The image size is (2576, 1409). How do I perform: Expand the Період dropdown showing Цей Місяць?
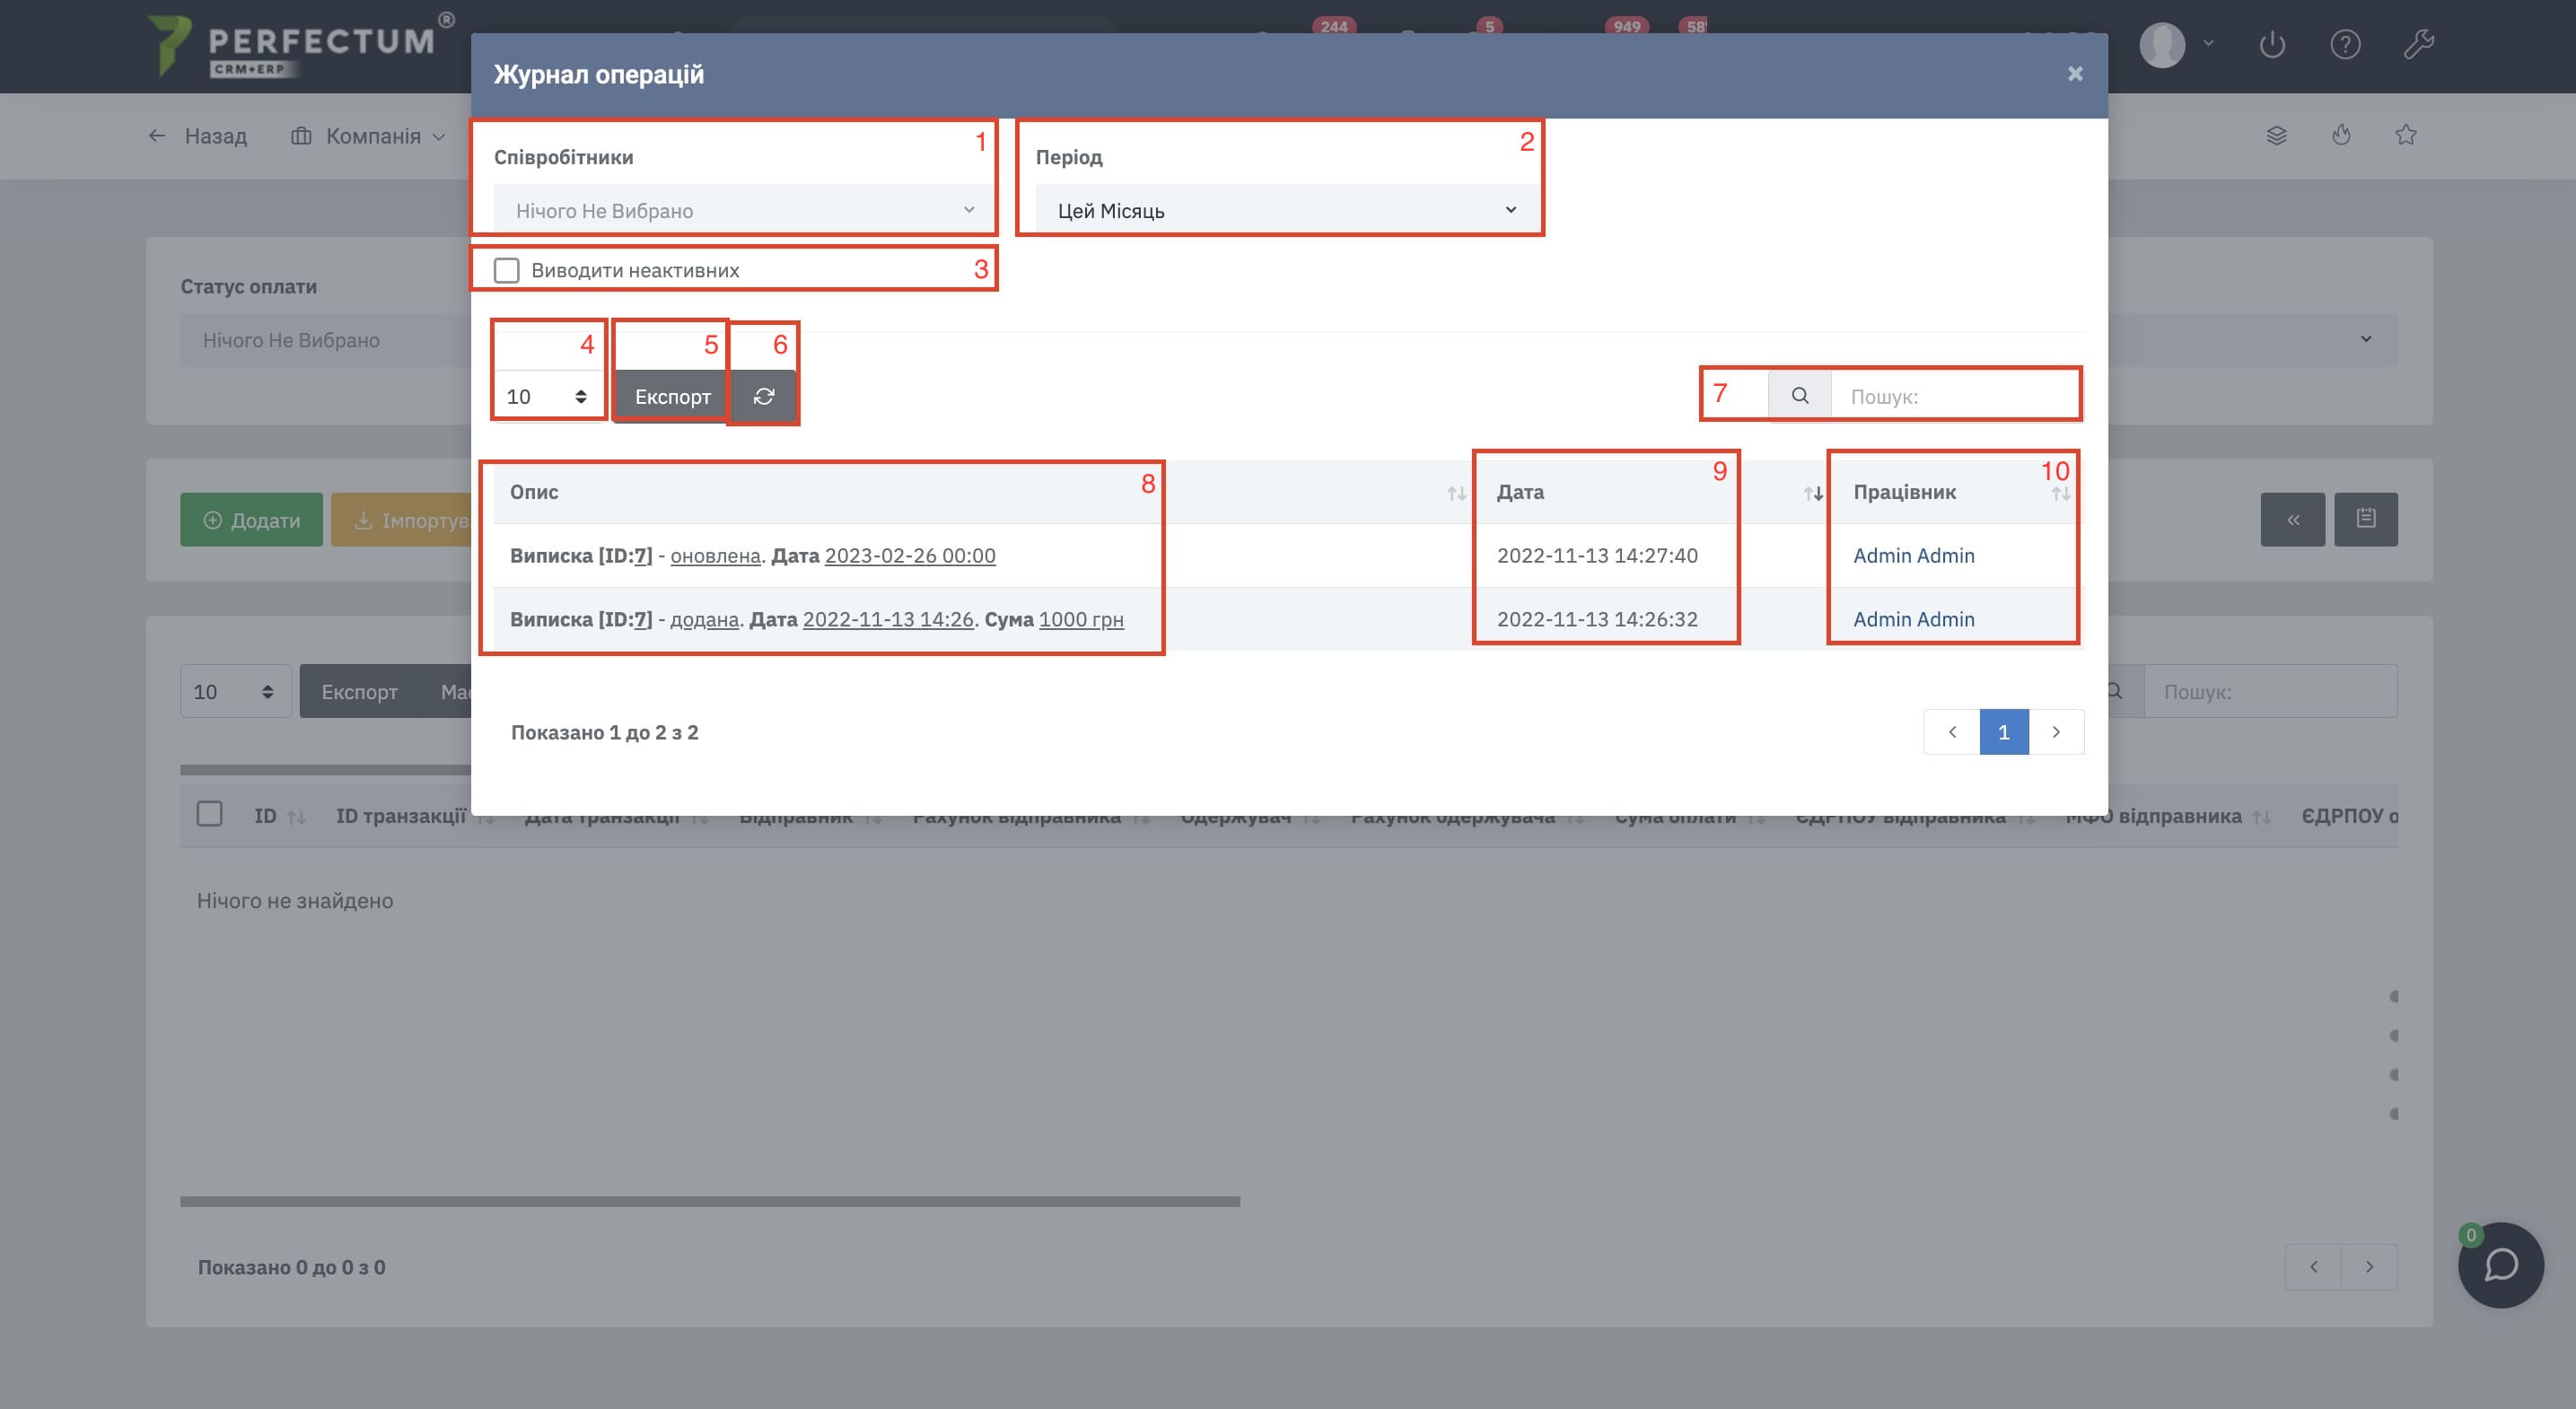click(1285, 210)
